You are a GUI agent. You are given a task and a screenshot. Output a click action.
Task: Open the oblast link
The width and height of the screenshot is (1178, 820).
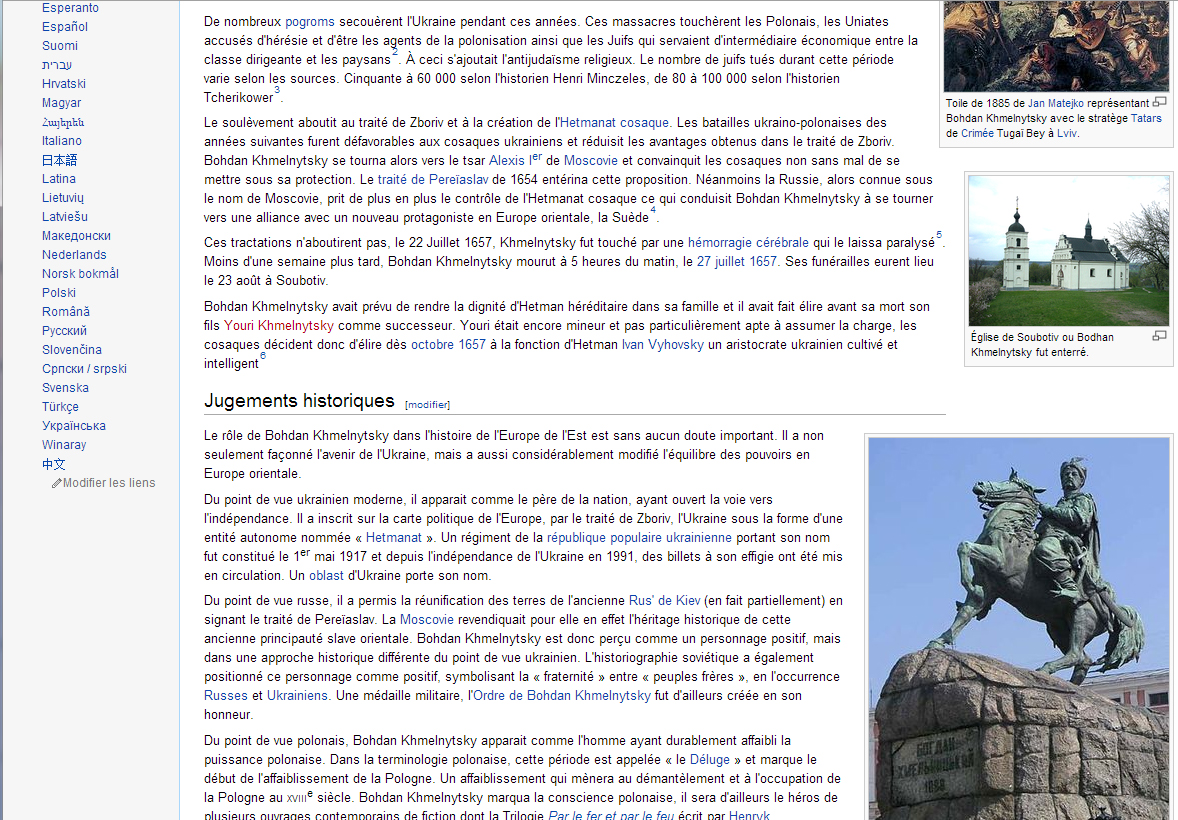point(326,576)
